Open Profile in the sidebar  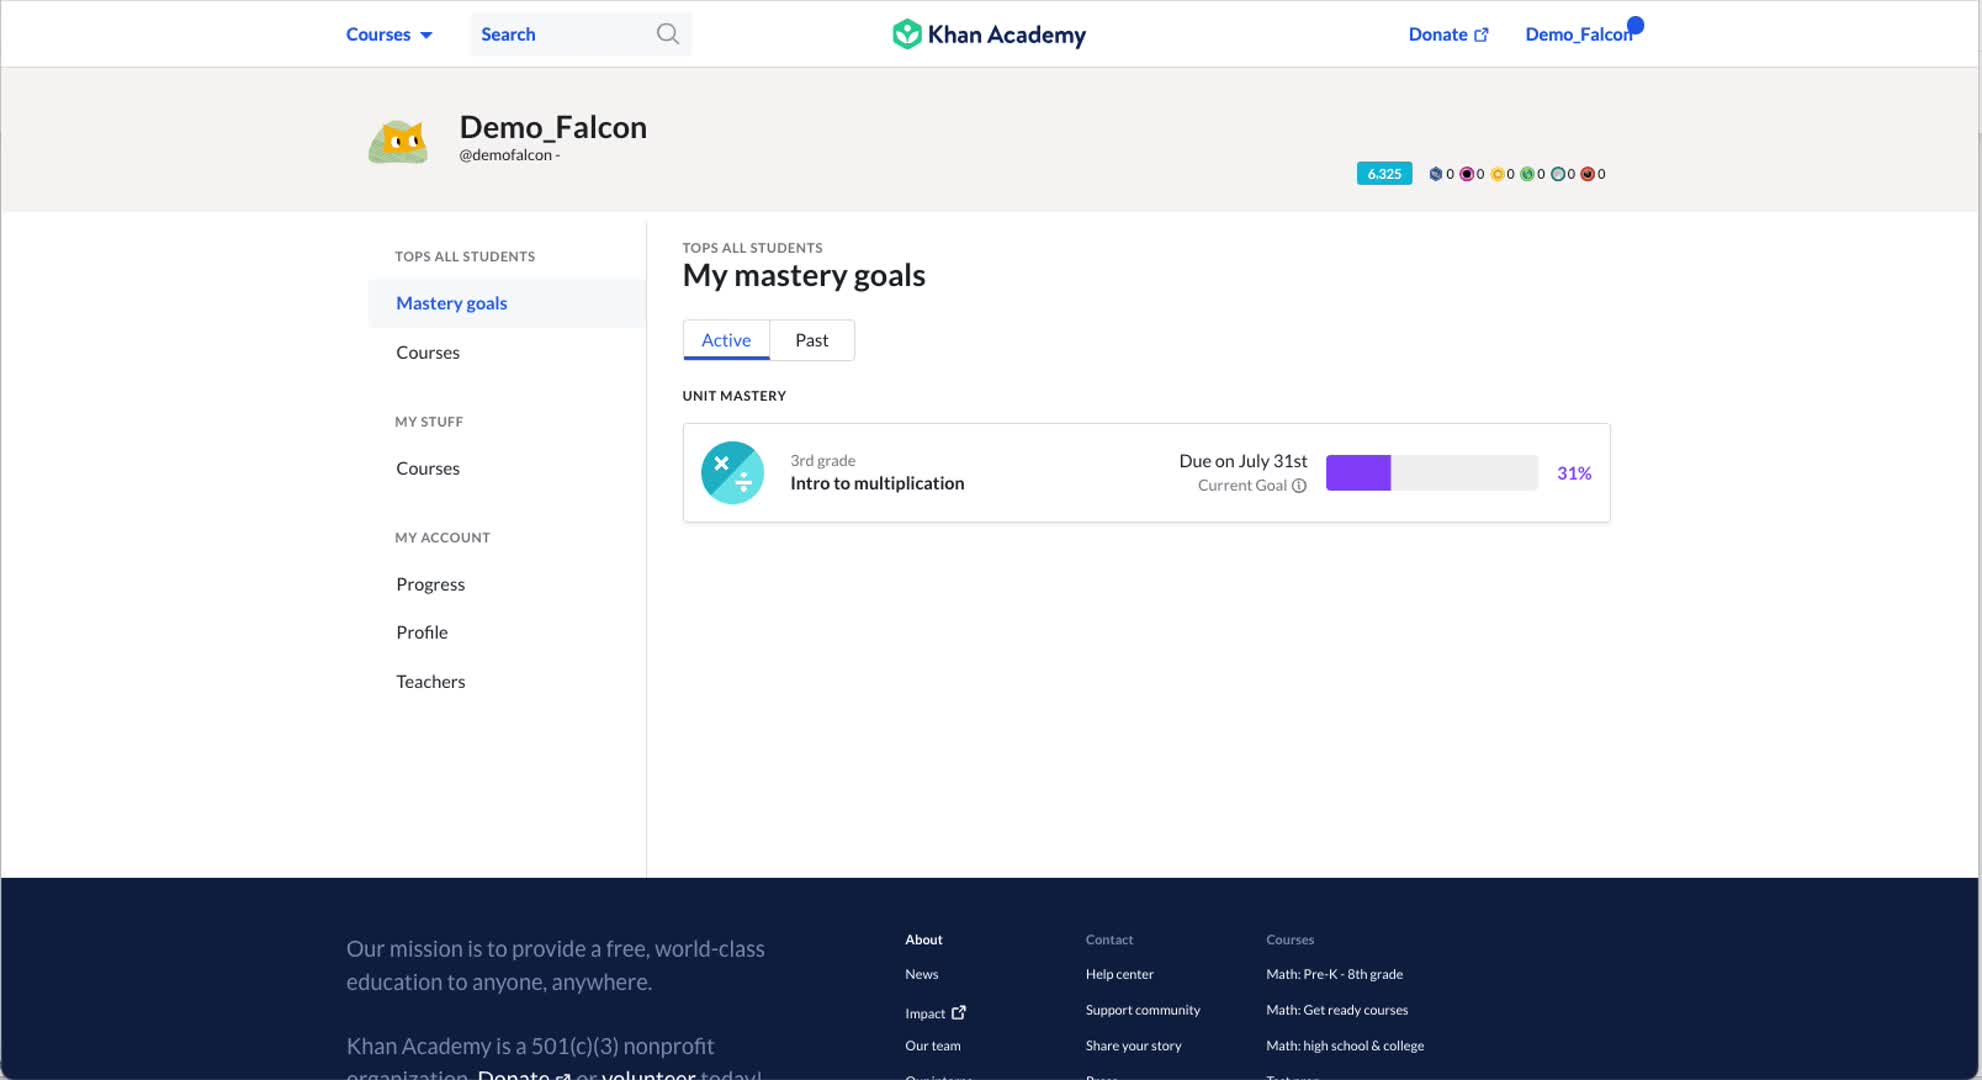[422, 632]
